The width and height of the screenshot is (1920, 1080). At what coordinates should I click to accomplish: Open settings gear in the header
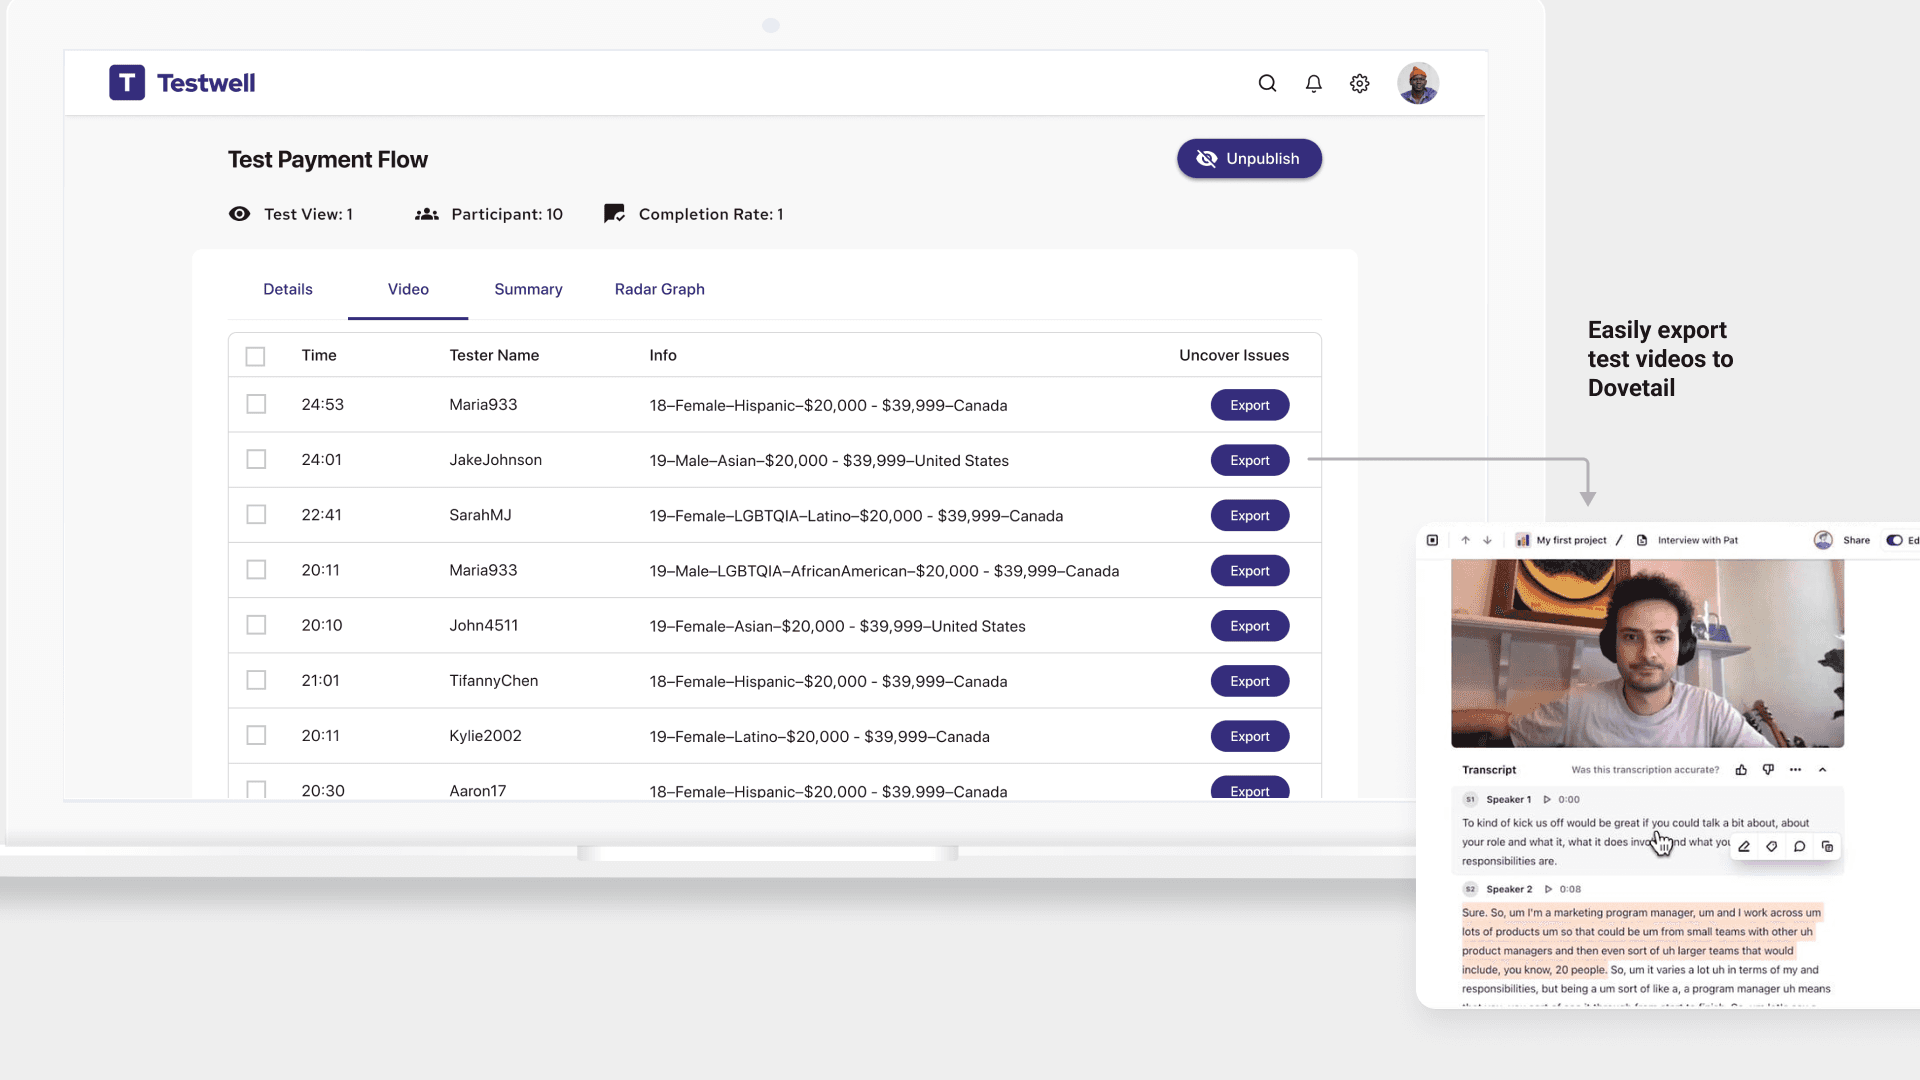(x=1359, y=84)
